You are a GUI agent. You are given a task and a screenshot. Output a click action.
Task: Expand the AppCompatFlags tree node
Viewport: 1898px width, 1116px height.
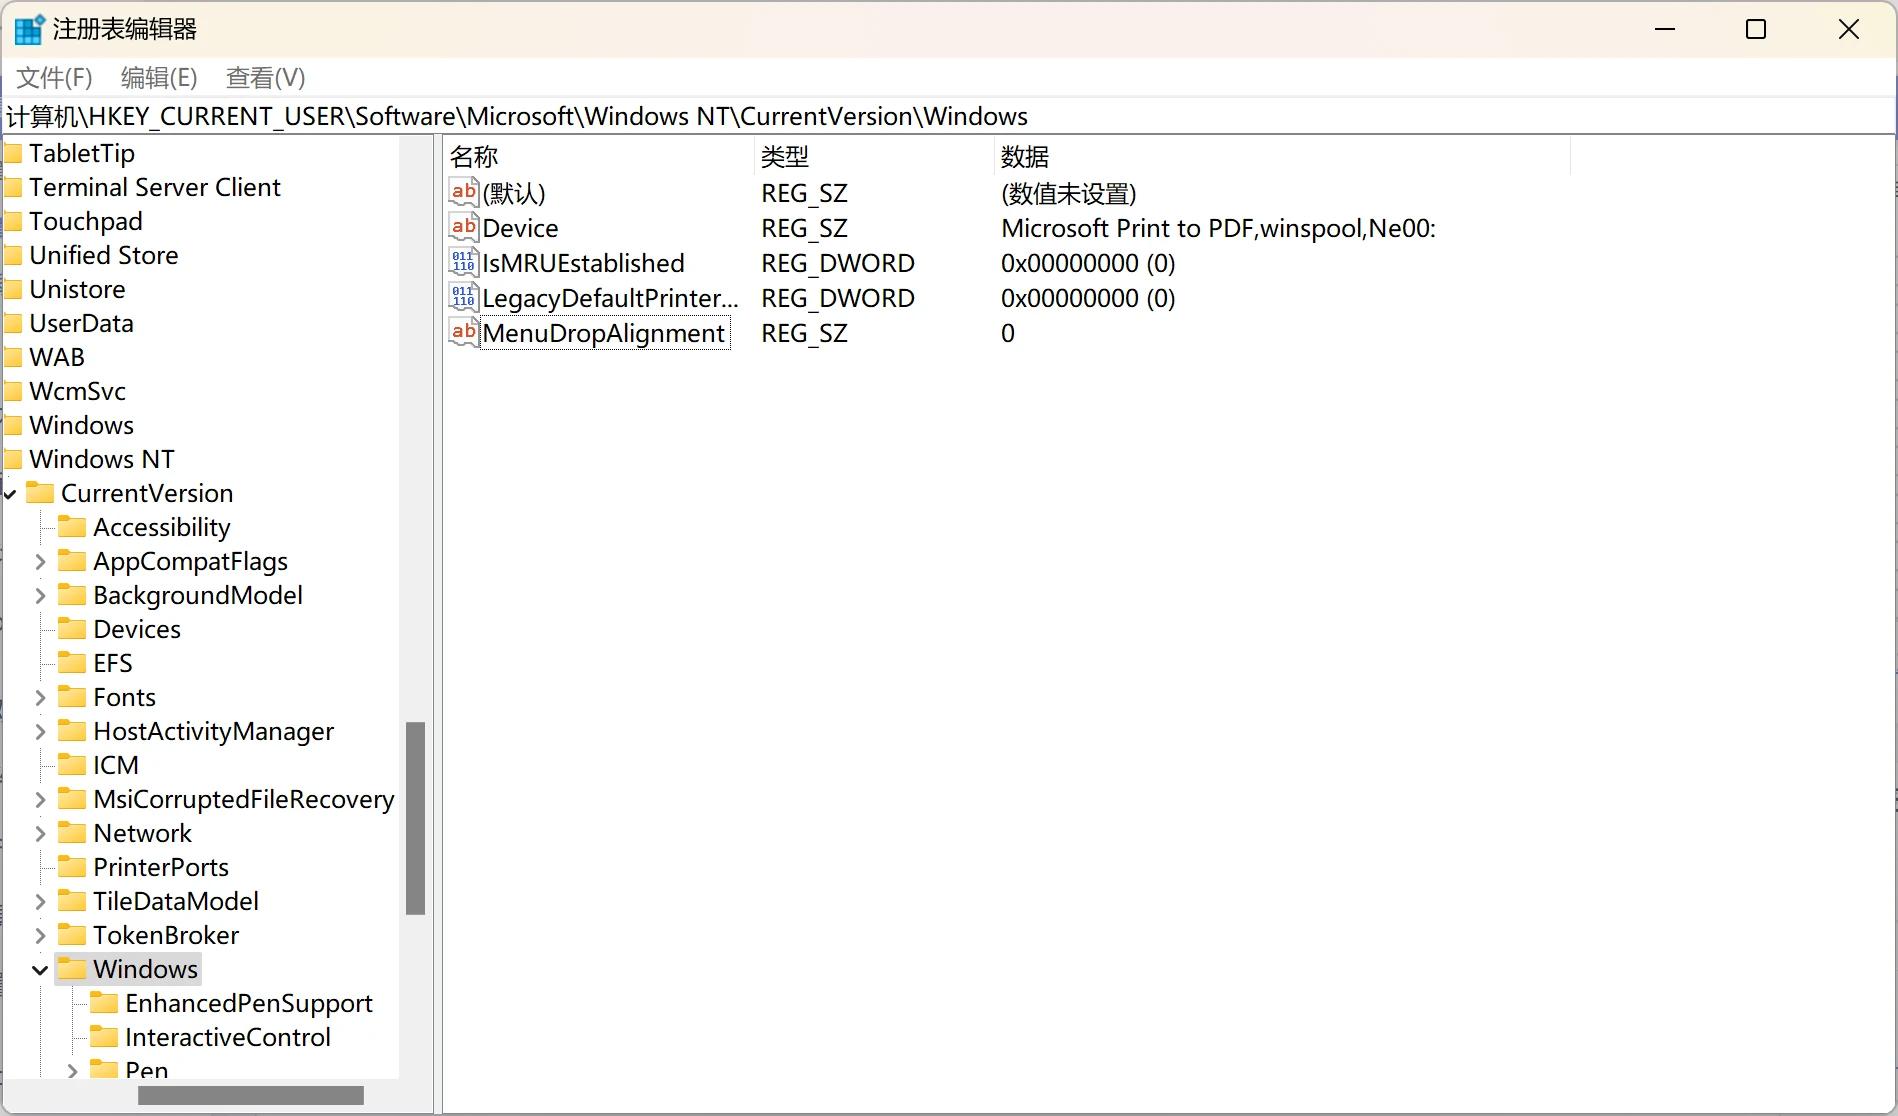[40, 562]
